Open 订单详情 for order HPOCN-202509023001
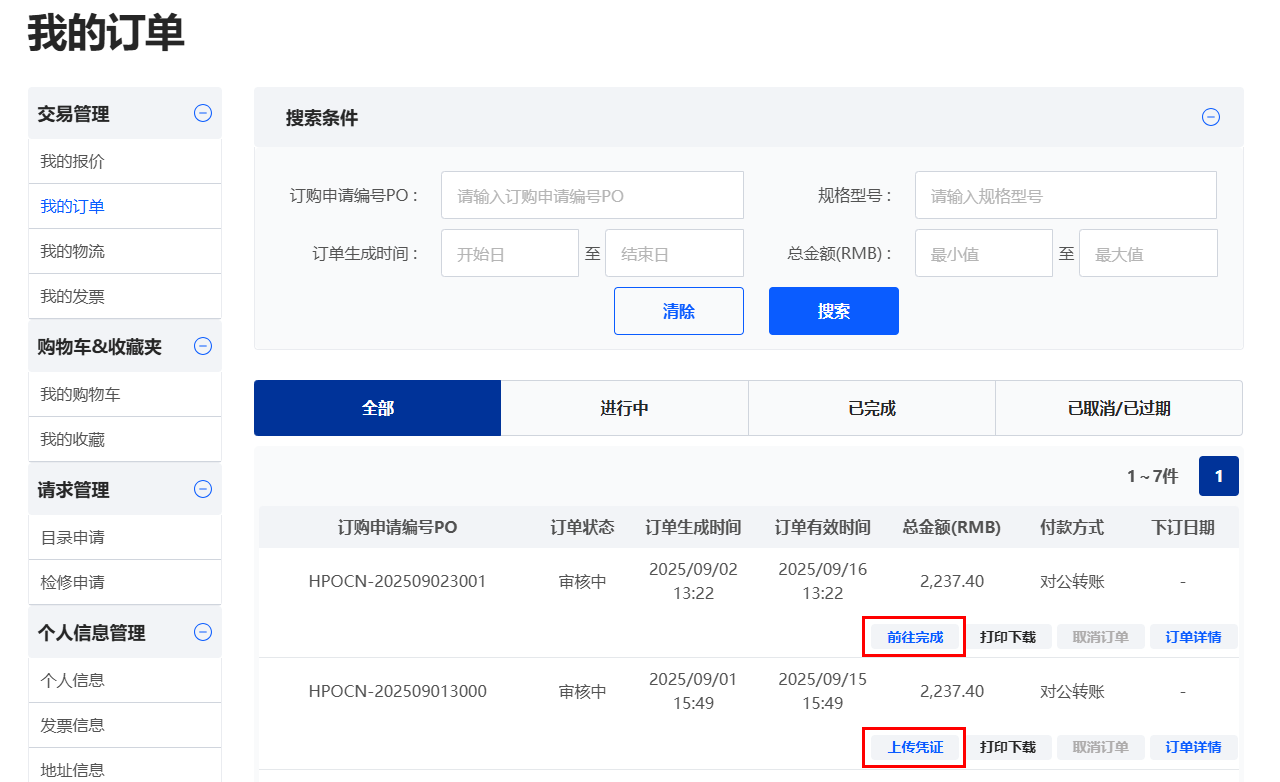This screenshot has width=1280, height=782. tap(1193, 637)
